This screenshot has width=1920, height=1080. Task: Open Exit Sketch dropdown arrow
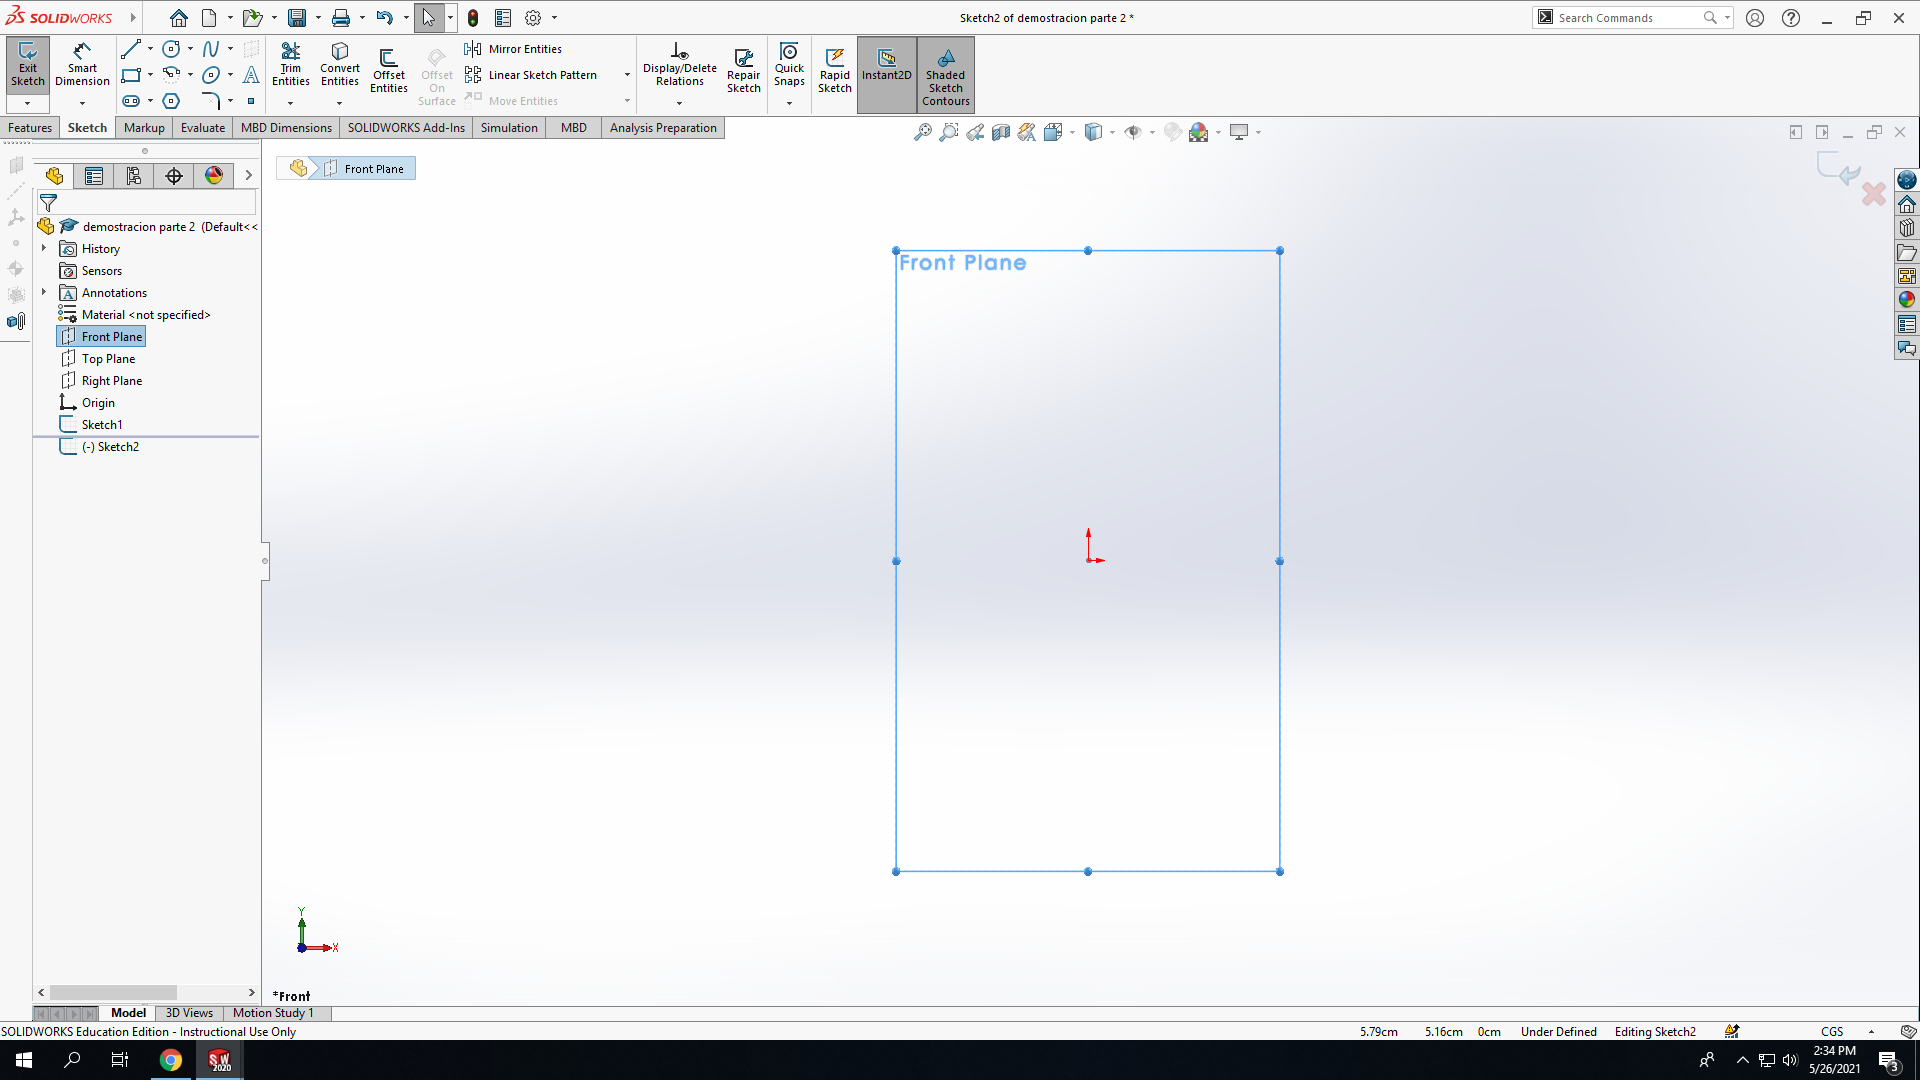coord(28,103)
